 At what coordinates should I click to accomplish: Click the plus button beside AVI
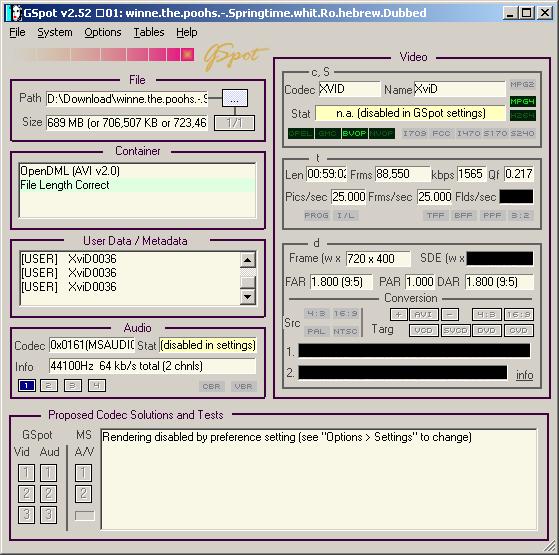coord(399,314)
